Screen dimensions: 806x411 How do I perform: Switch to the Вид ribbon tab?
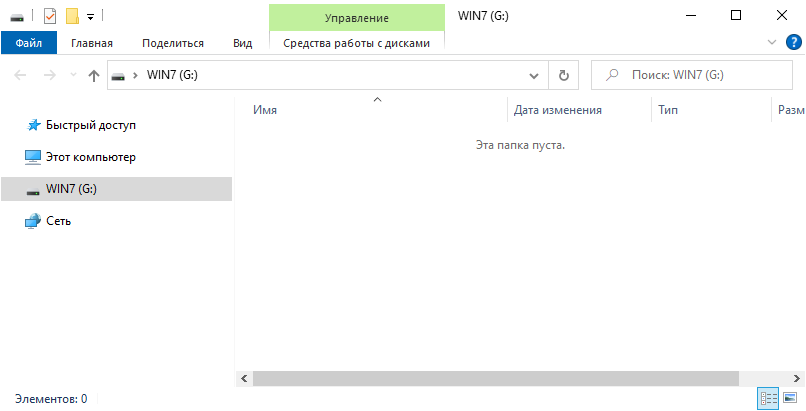coord(243,43)
